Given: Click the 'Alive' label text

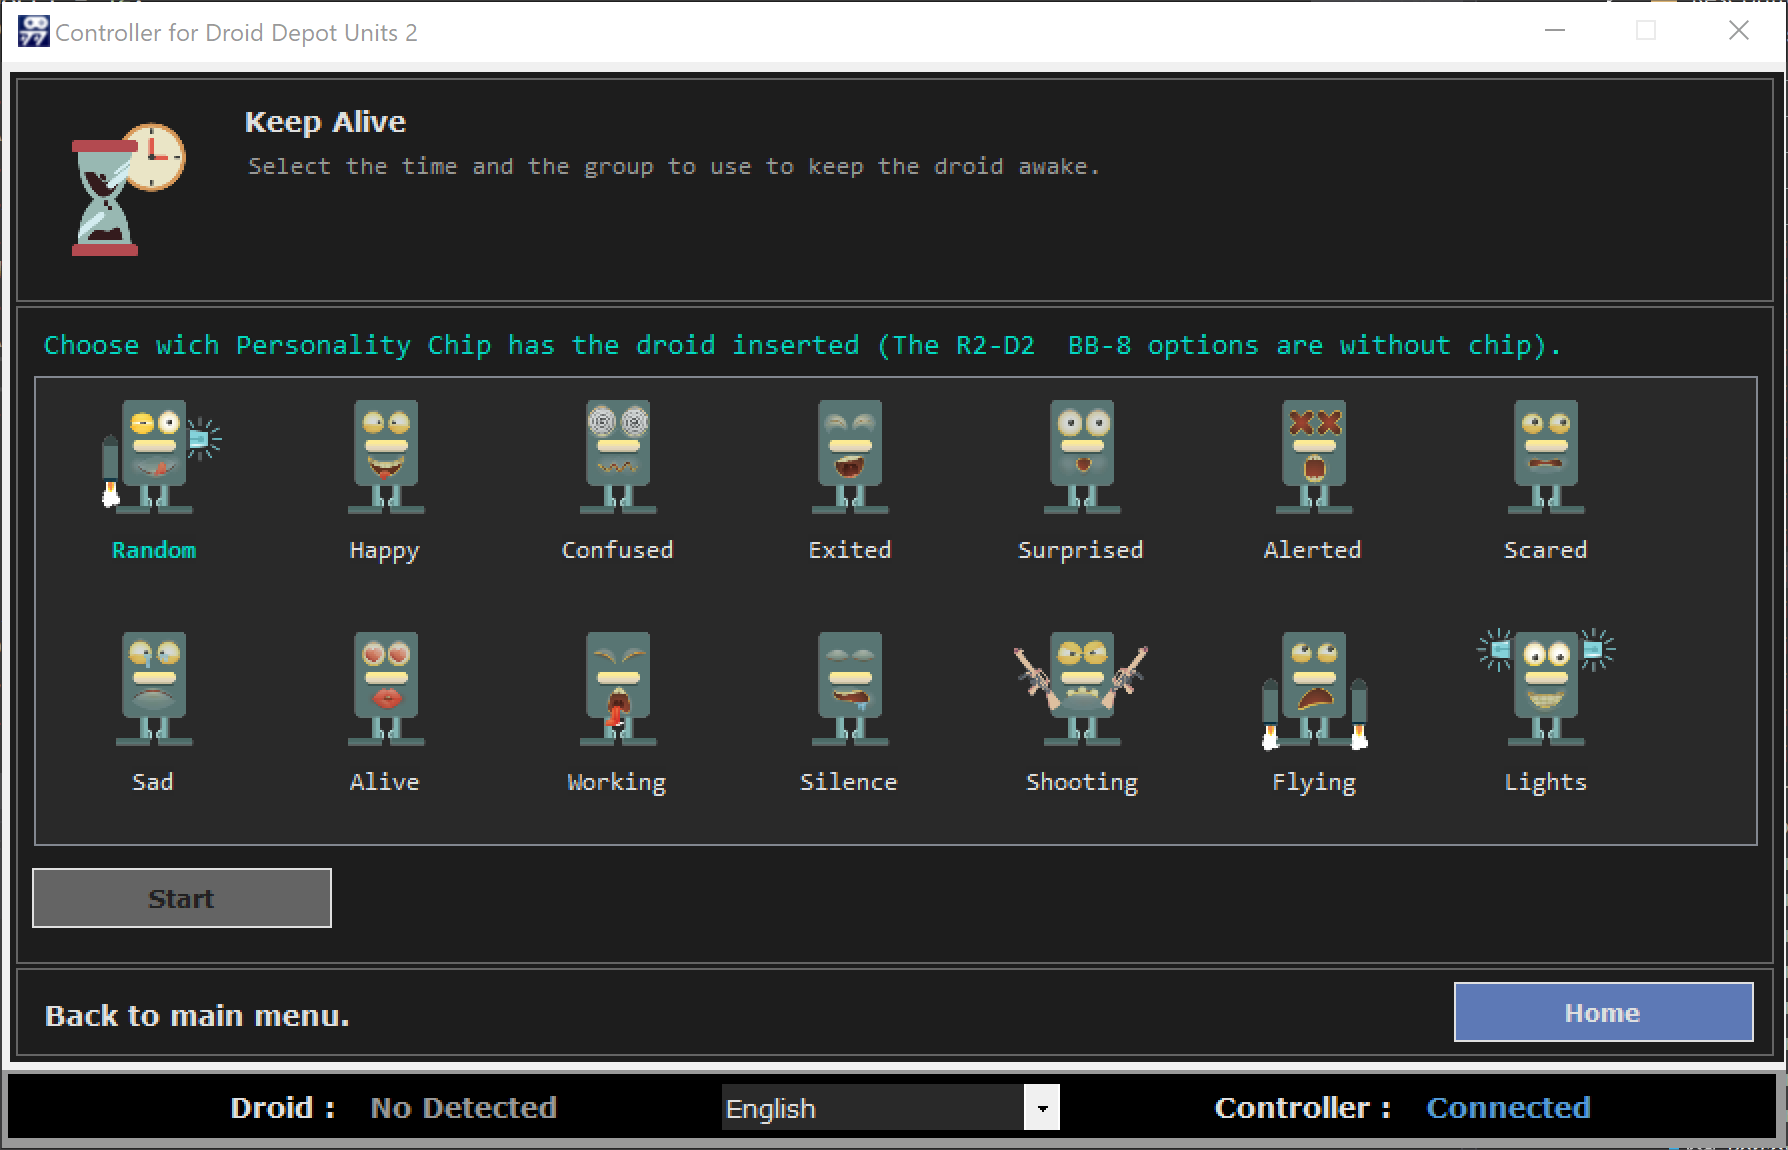Looking at the screenshot, I should 385,782.
